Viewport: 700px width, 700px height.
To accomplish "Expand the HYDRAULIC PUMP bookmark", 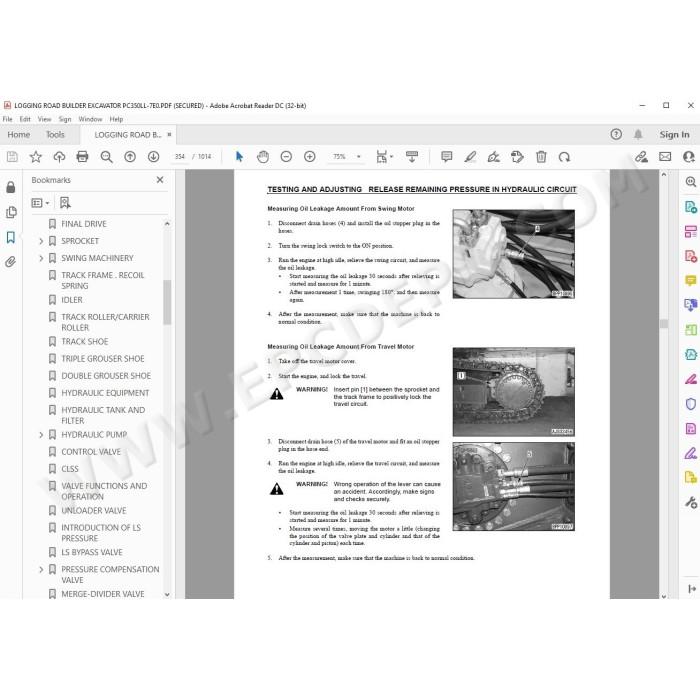I will coord(41,434).
